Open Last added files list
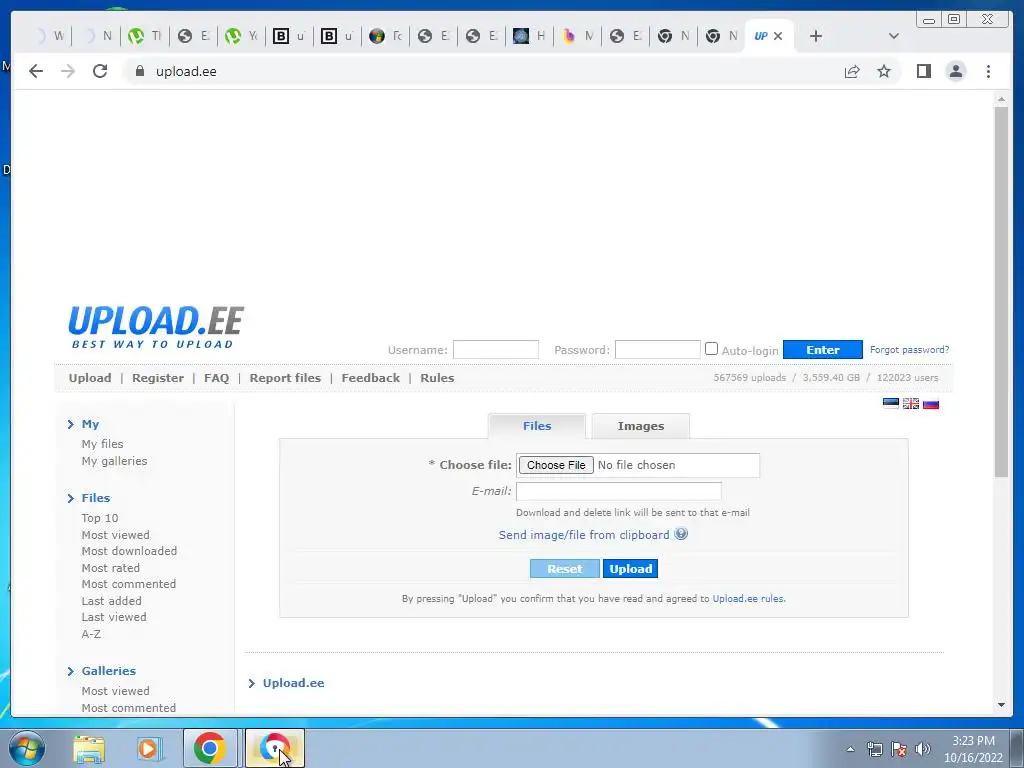The width and height of the screenshot is (1024, 768). pos(111,601)
